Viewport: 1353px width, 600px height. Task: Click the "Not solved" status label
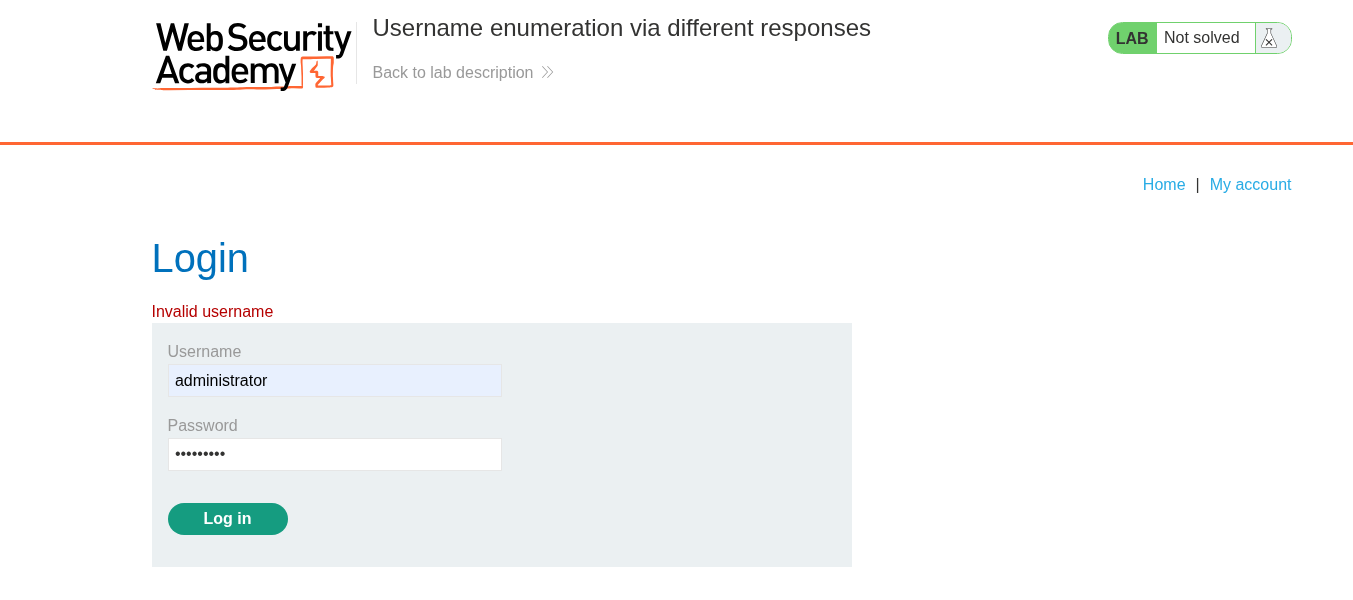(1201, 38)
